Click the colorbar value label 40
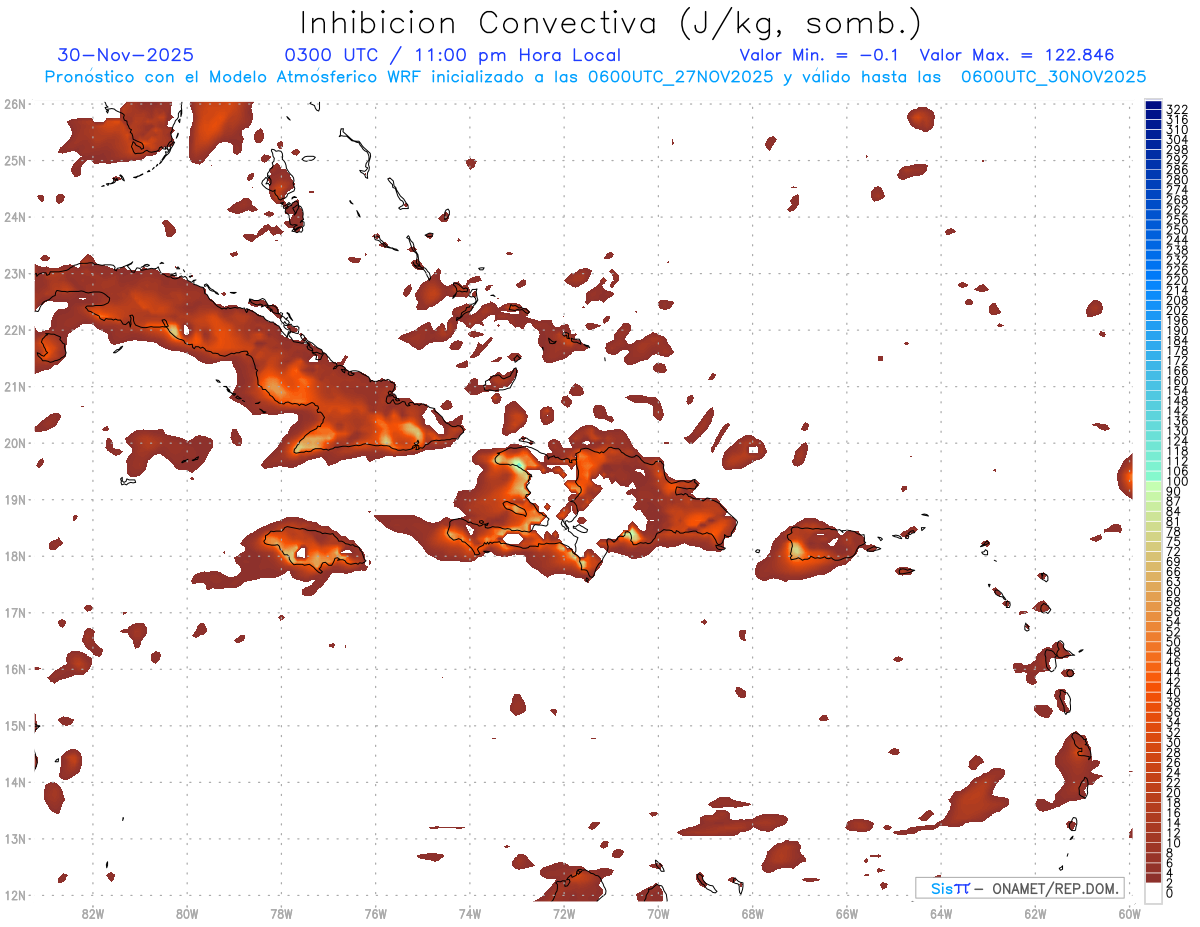Screen dimensions: 1200x927 (1174, 692)
